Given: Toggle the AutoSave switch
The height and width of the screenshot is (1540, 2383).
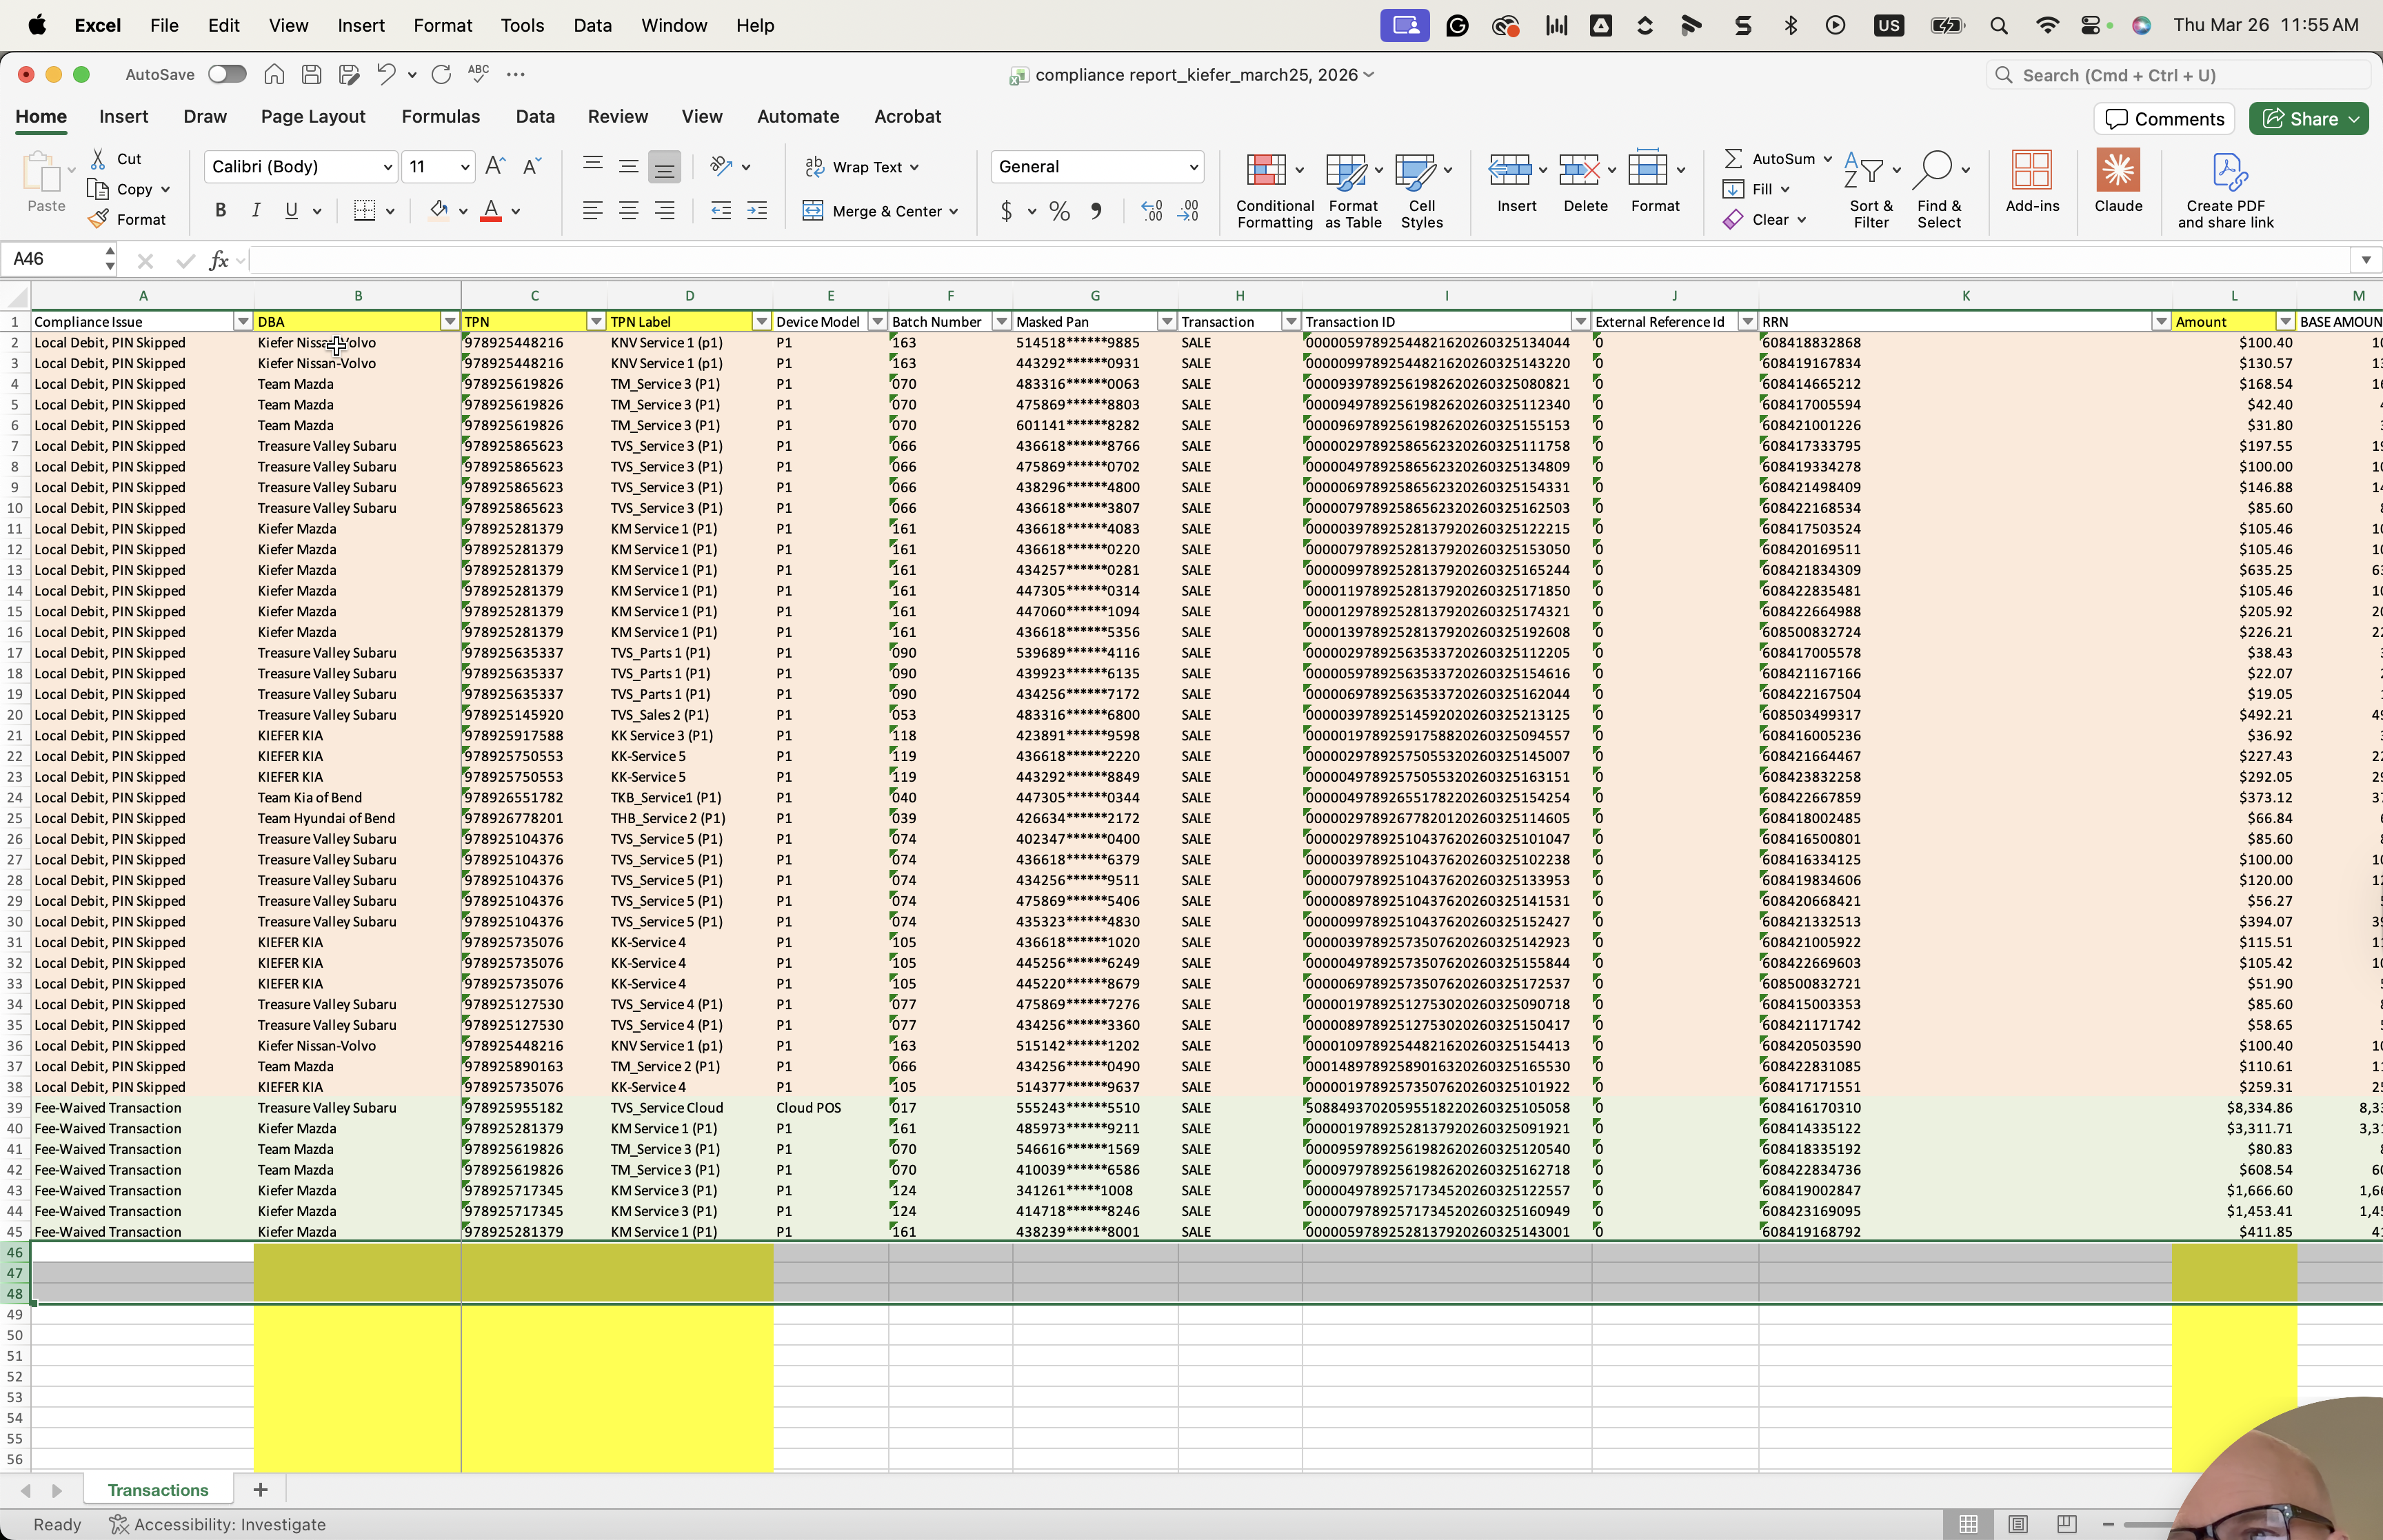Looking at the screenshot, I should [227, 74].
